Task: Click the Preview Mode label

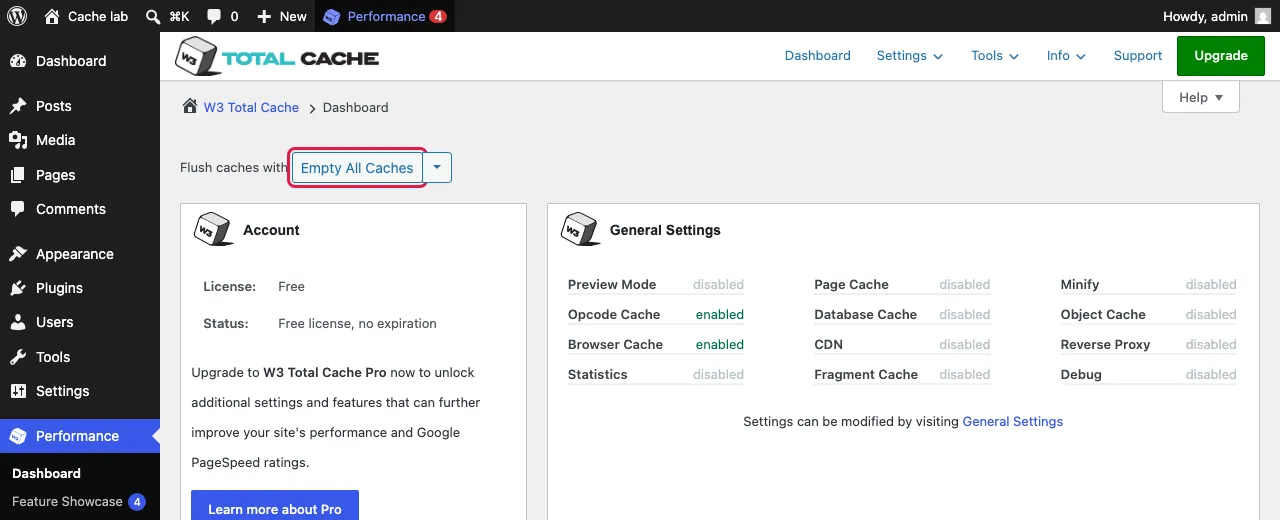Action: [x=612, y=284]
